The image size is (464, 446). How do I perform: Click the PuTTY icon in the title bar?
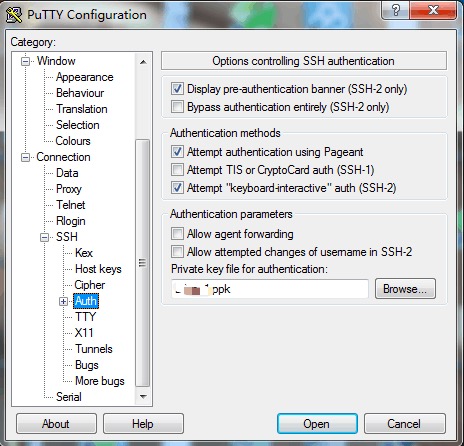tap(14, 15)
